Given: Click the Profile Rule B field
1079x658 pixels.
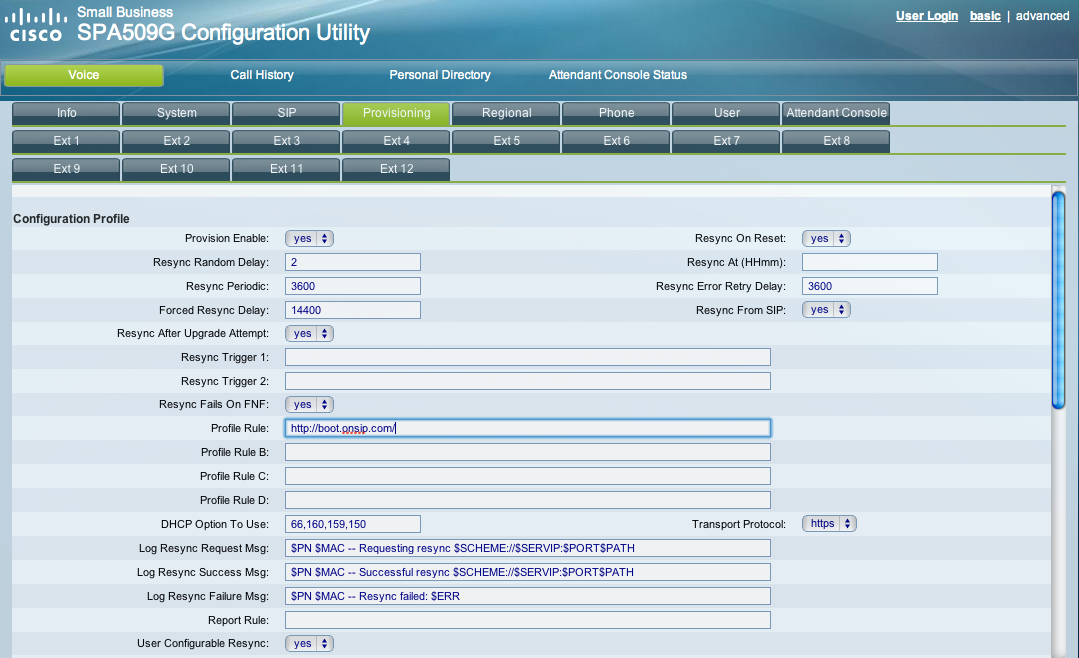Looking at the screenshot, I should 528,452.
